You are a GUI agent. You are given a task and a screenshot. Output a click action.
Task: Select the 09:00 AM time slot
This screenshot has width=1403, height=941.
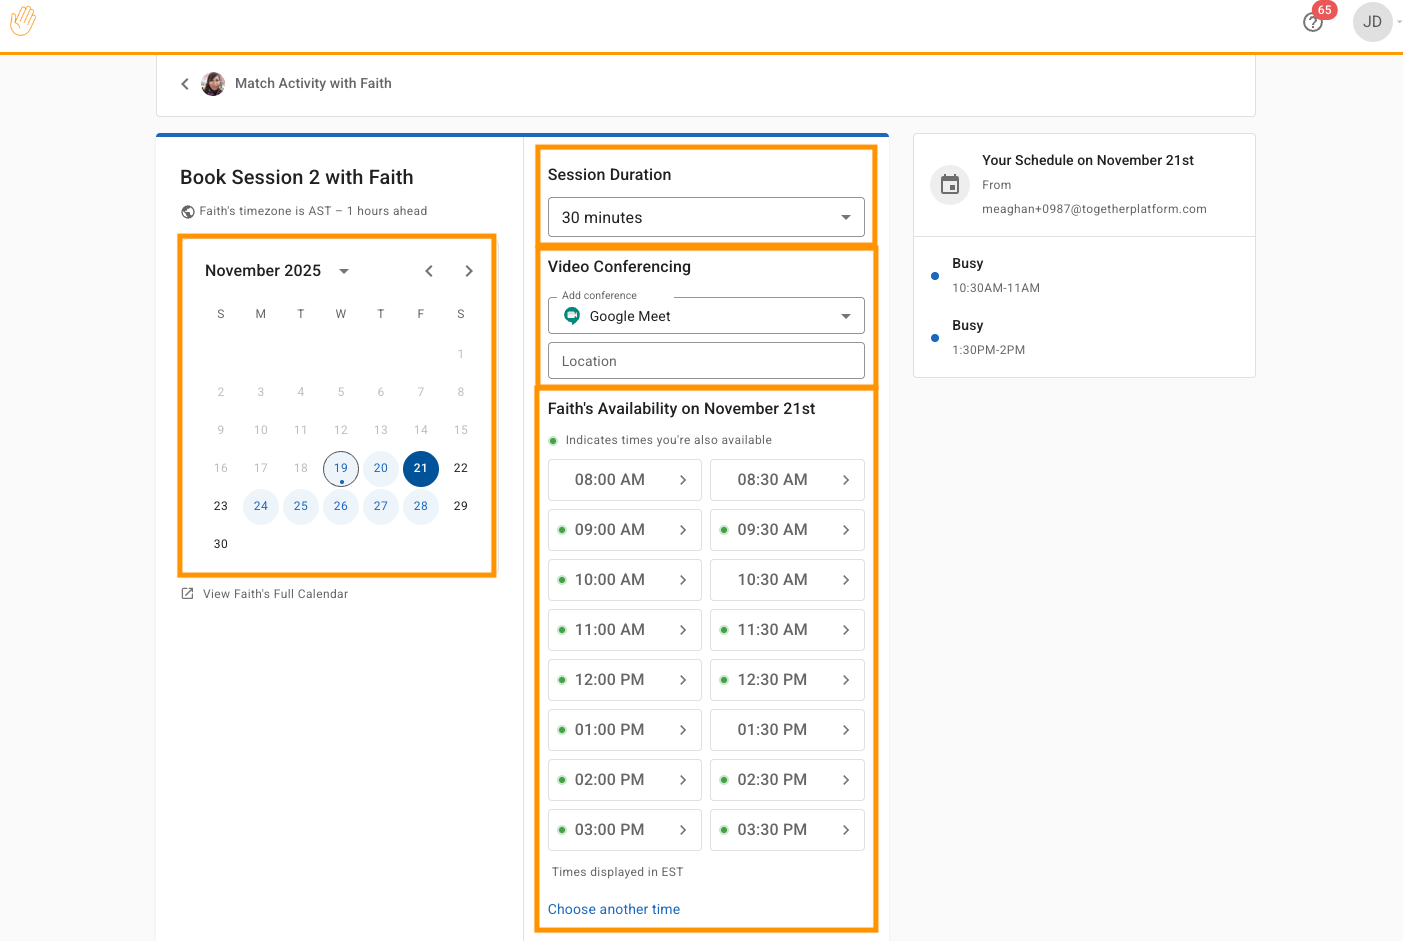624,530
